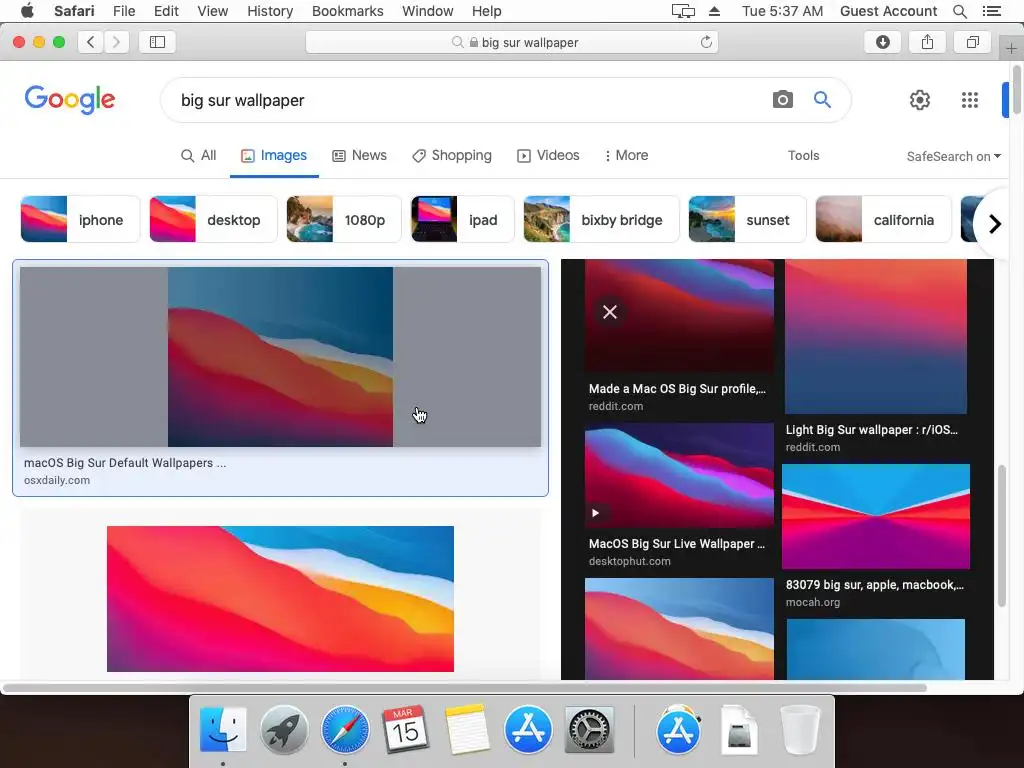The height and width of the screenshot is (768, 1024).
Task: Search by image with camera icon
Action: [782, 99]
